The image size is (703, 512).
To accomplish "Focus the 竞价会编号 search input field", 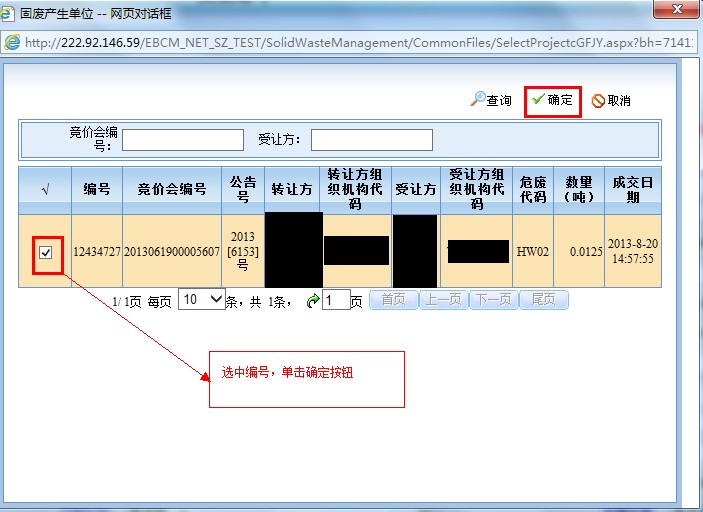I will point(183,140).
